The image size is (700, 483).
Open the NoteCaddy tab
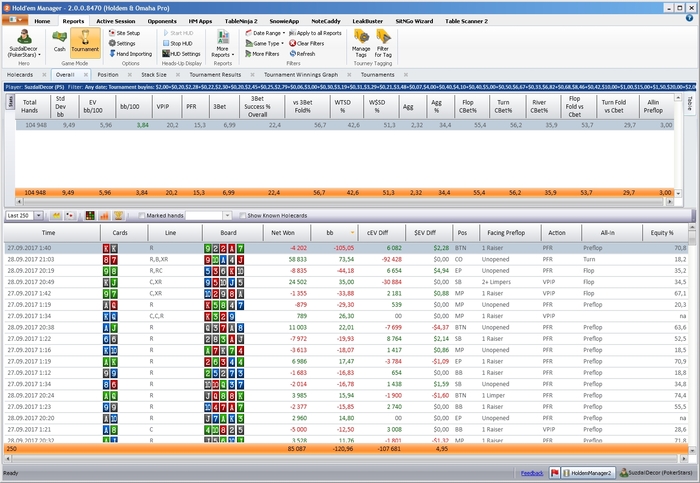(x=326, y=21)
